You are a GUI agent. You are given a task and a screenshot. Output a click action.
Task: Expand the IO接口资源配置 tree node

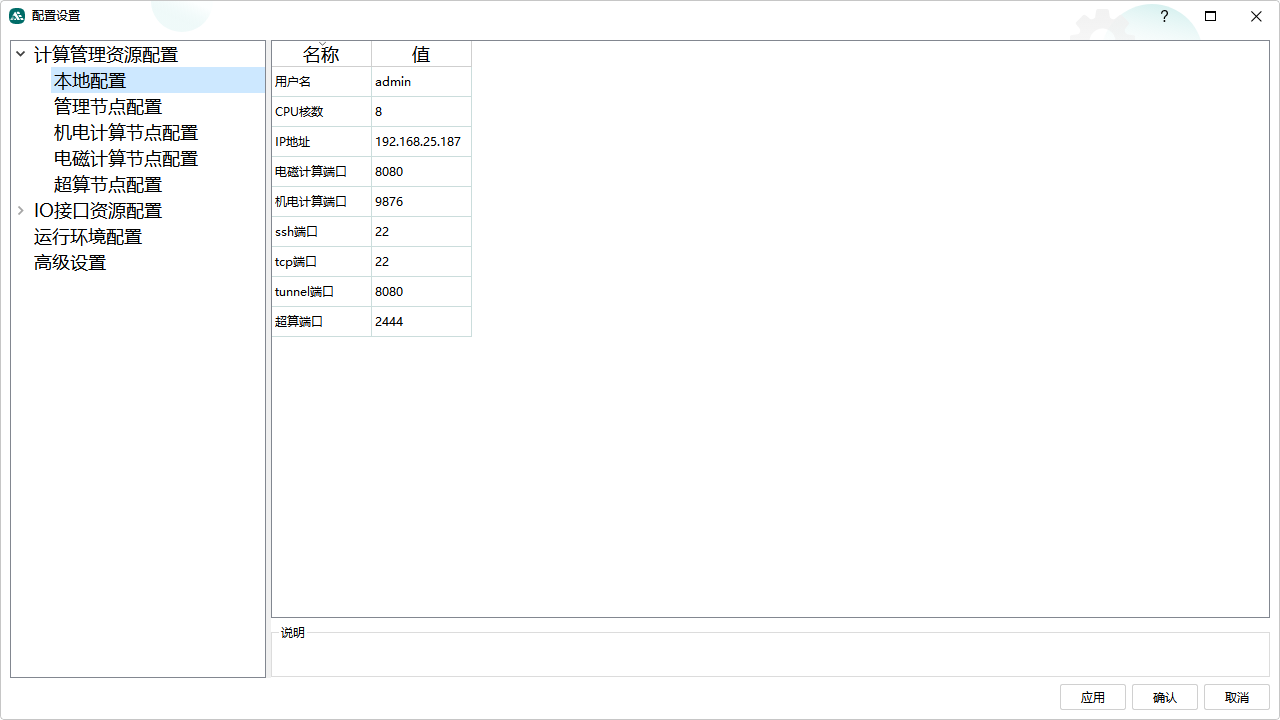tap(20, 211)
